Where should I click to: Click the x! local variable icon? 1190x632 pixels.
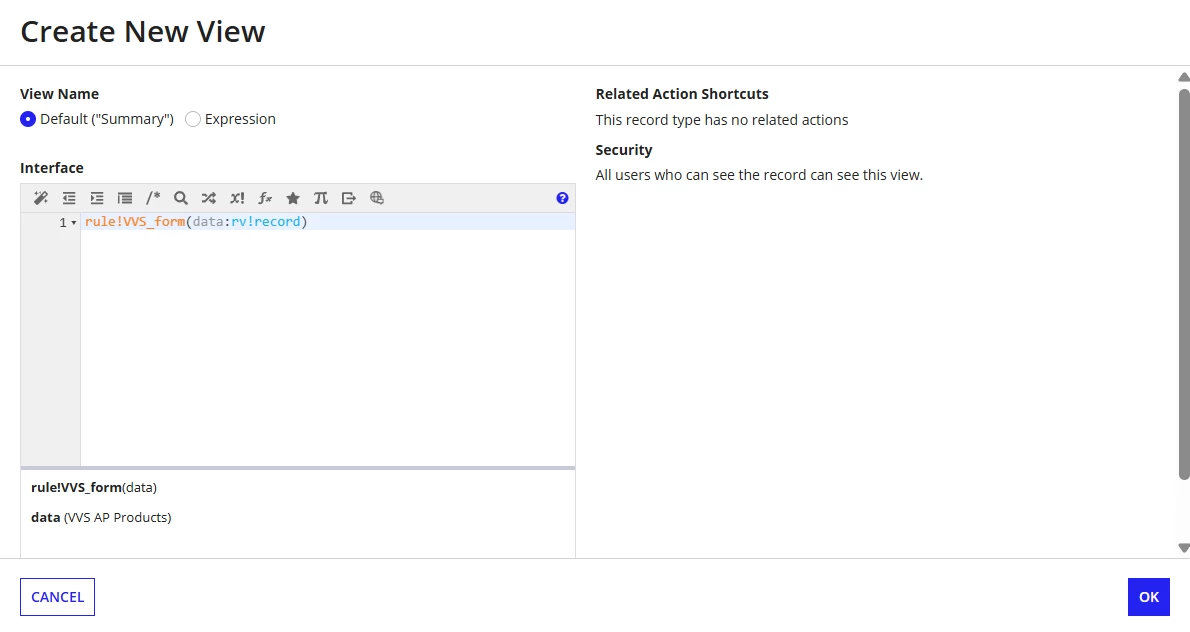(237, 198)
